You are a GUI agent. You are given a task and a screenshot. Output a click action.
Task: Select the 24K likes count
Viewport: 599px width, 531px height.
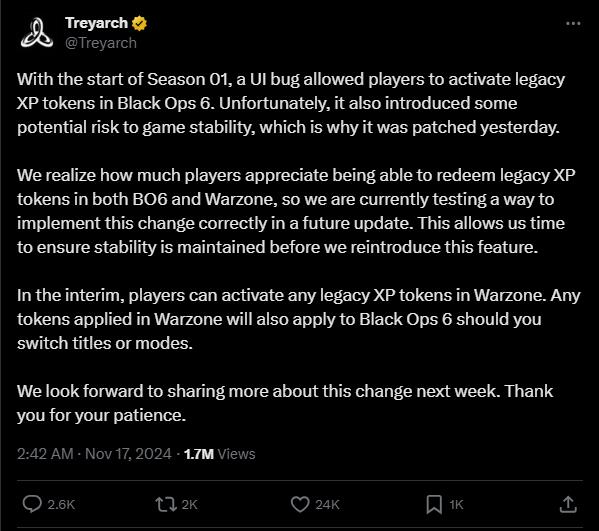click(x=327, y=505)
